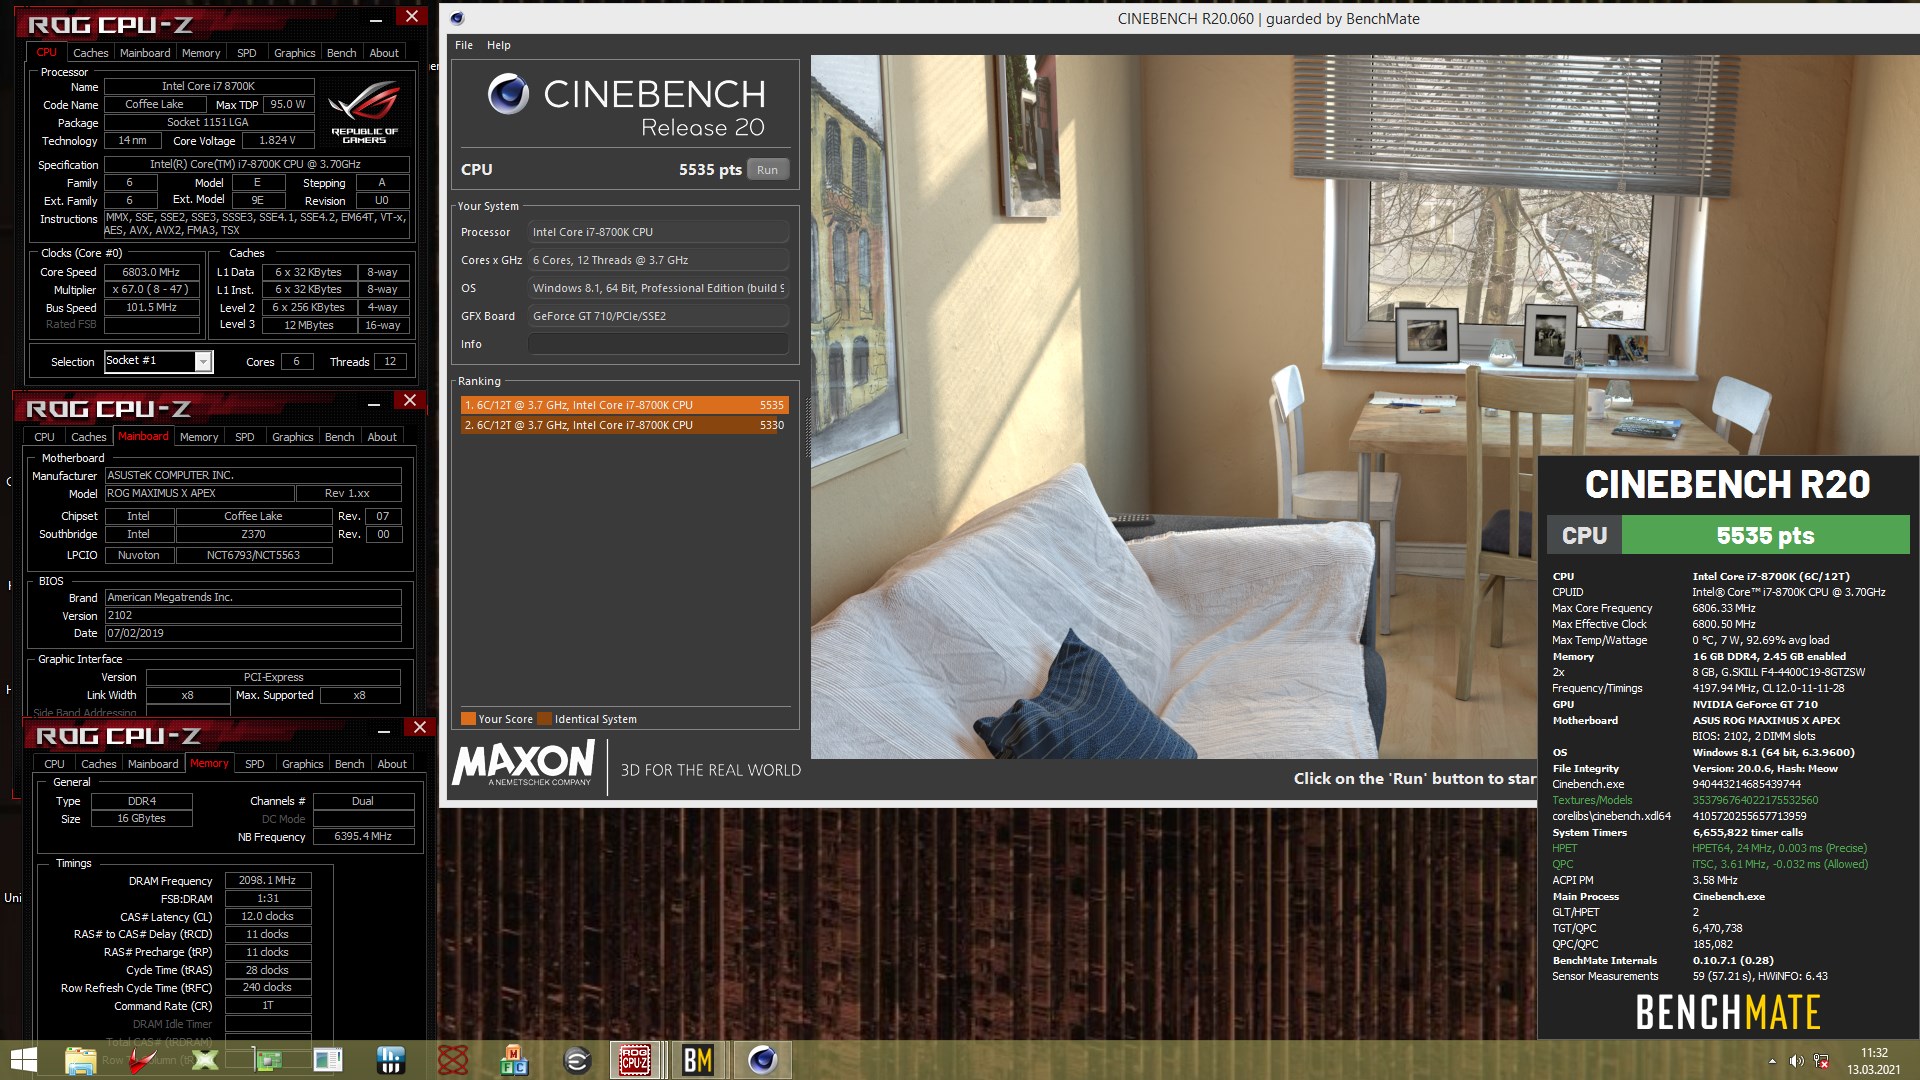The height and width of the screenshot is (1080, 1920).
Task: Minimize the top ROG CPU-Z window
Action: click(x=376, y=19)
